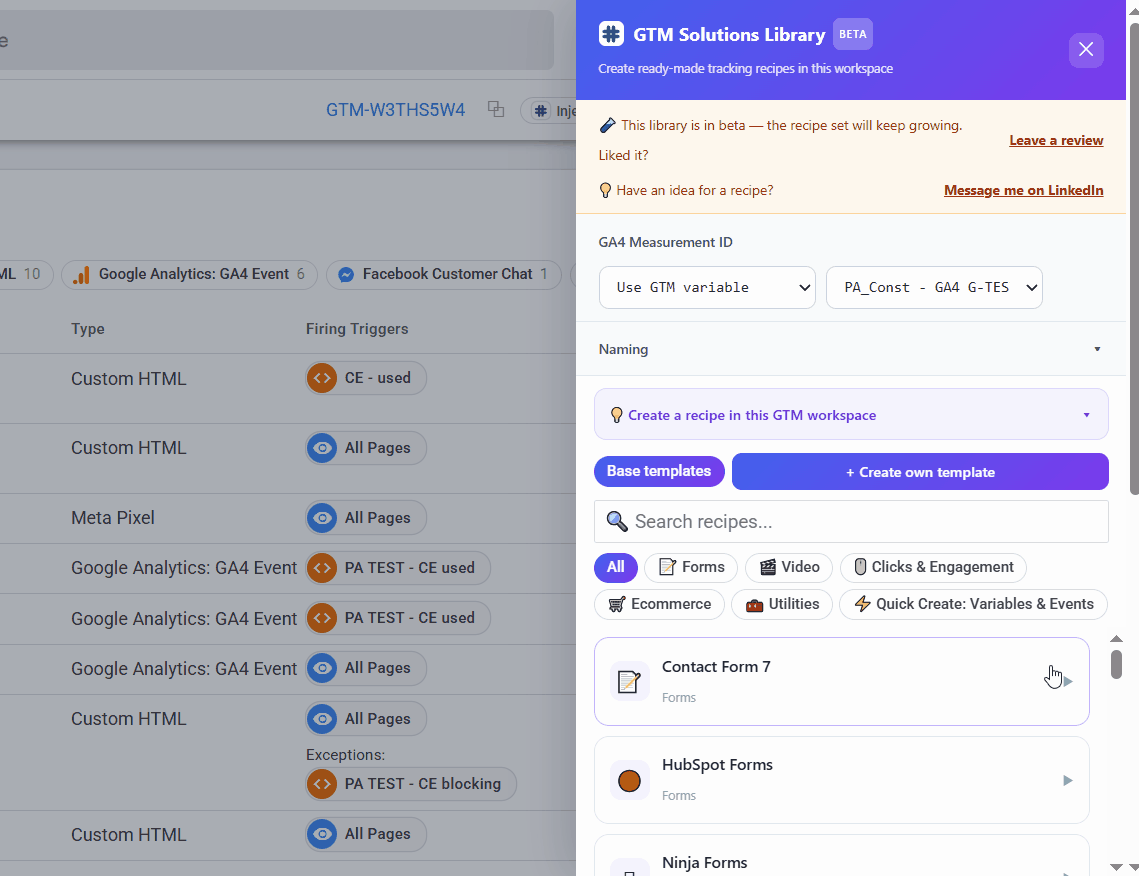Expand Create a recipe in this GTM workspace
The height and width of the screenshot is (876, 1139).
click(851, 415)
